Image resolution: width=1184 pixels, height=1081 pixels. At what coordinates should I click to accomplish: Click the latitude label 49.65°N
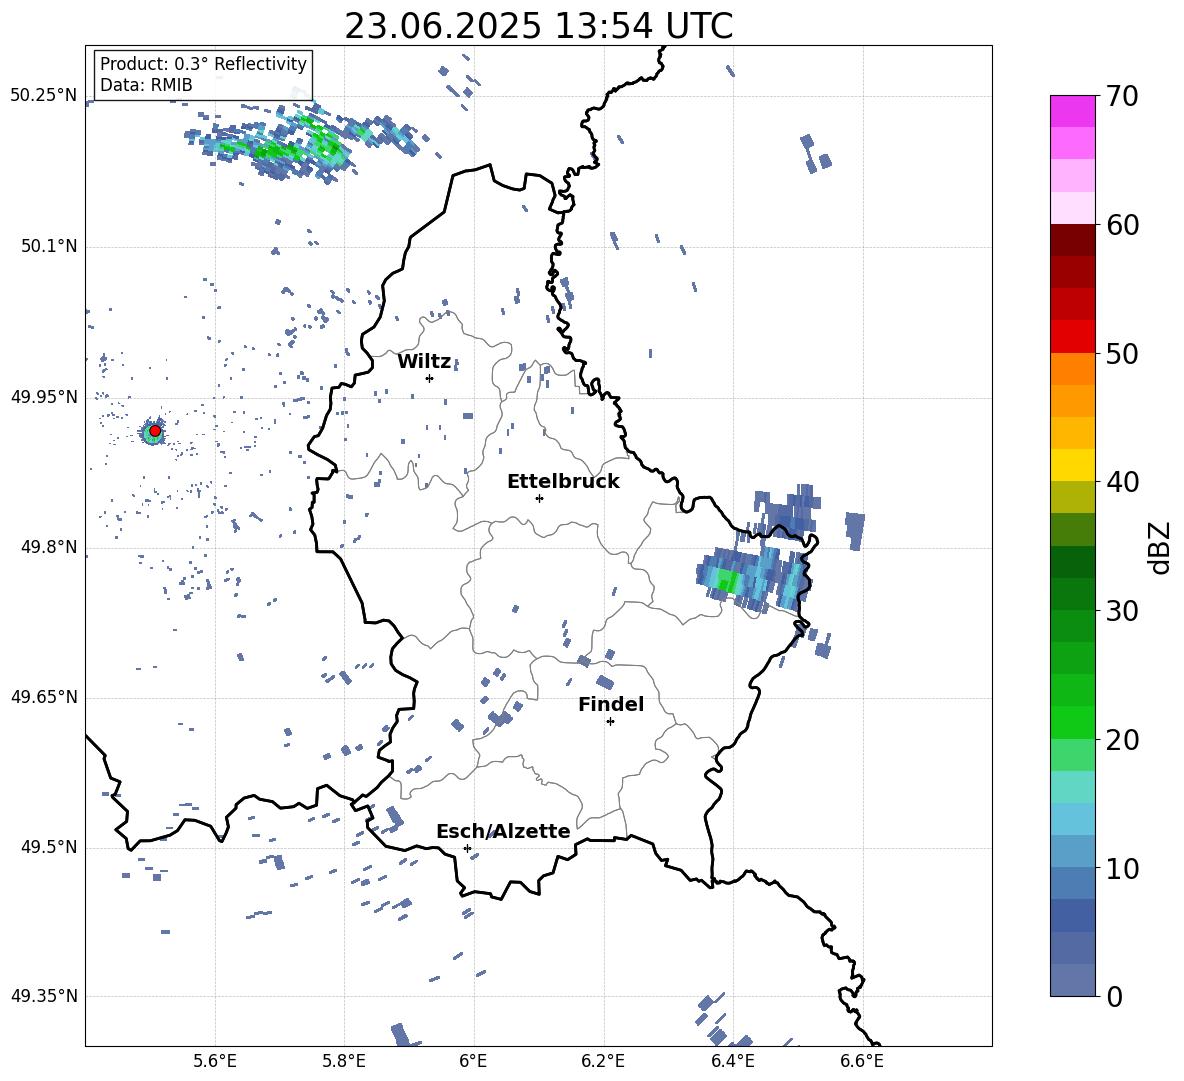point(44,697)
